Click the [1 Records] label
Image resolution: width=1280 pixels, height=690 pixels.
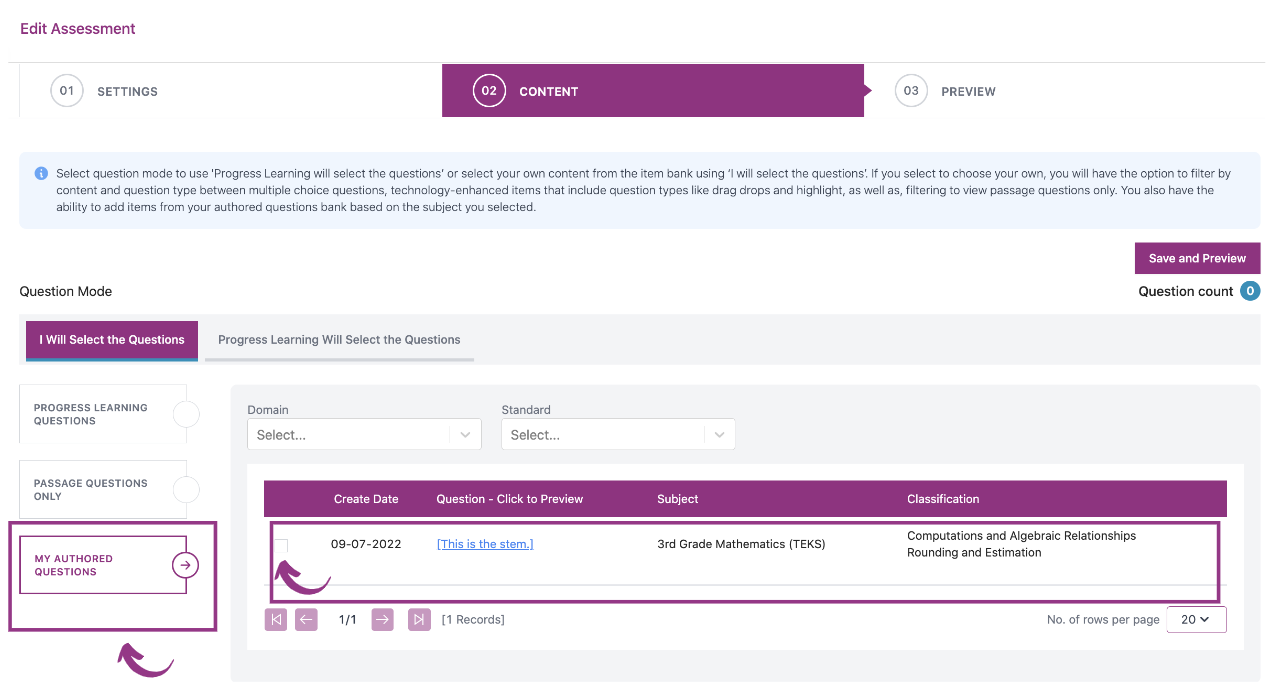(x=473, y=620)
